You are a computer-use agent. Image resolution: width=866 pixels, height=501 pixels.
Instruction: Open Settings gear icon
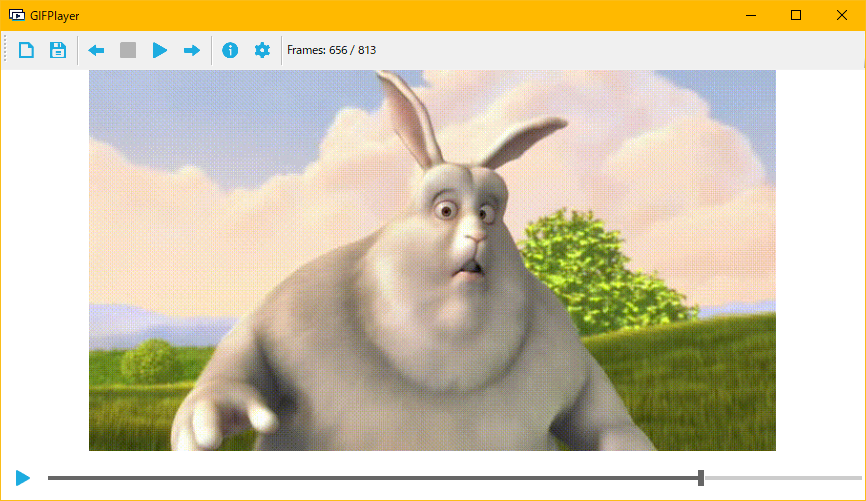coord(262,50)
